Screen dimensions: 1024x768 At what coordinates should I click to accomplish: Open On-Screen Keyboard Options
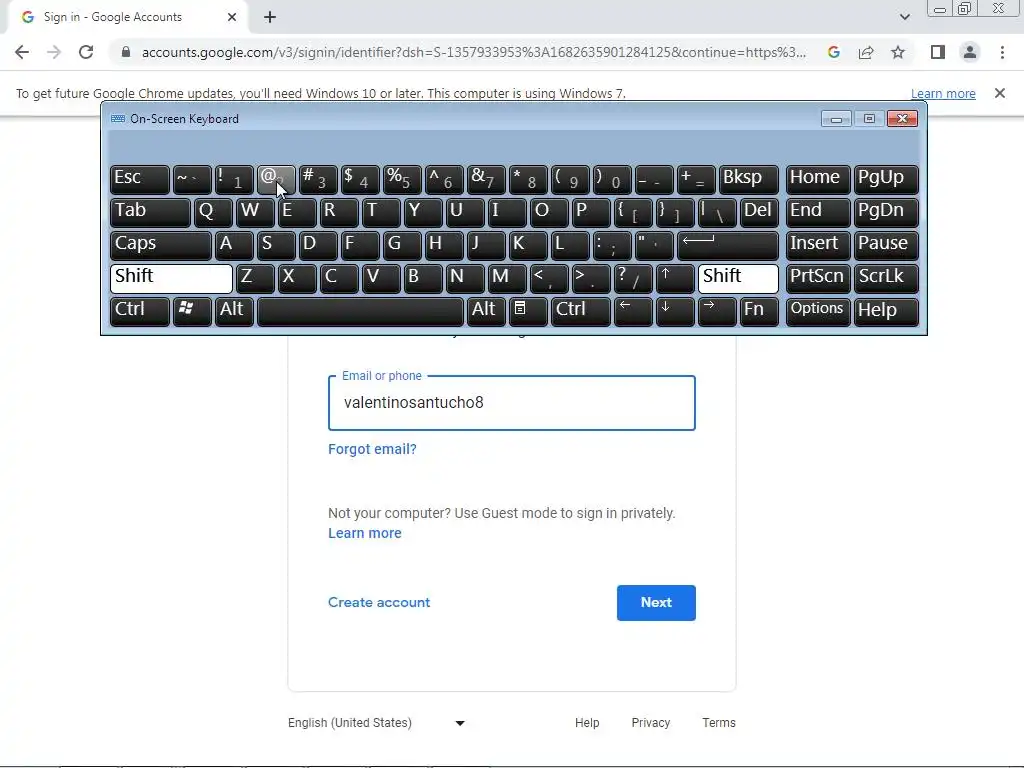pyautogui.click(x=818, y=312)
